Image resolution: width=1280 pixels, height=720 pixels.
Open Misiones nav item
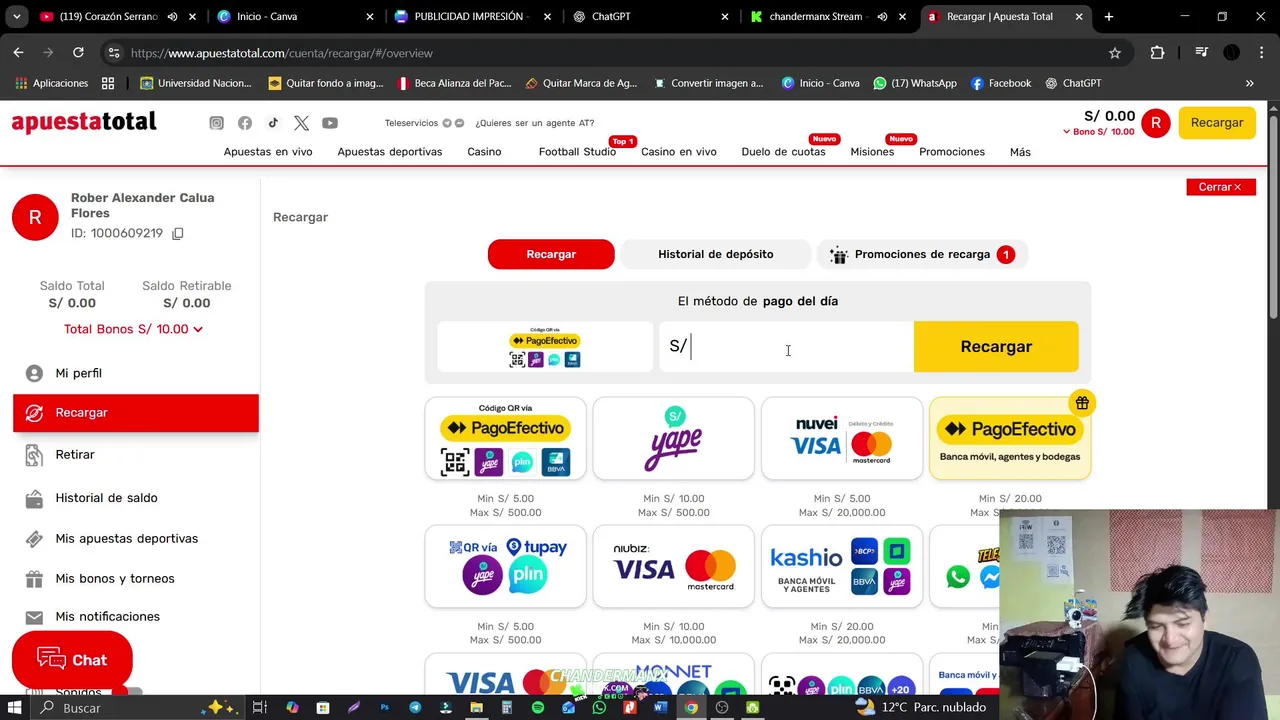pos(872,152)
